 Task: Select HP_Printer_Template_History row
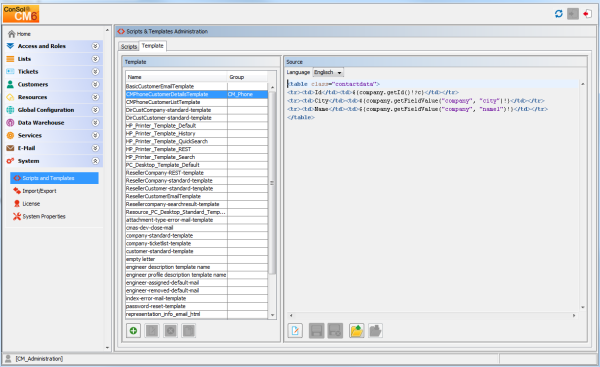coord(197,134)
